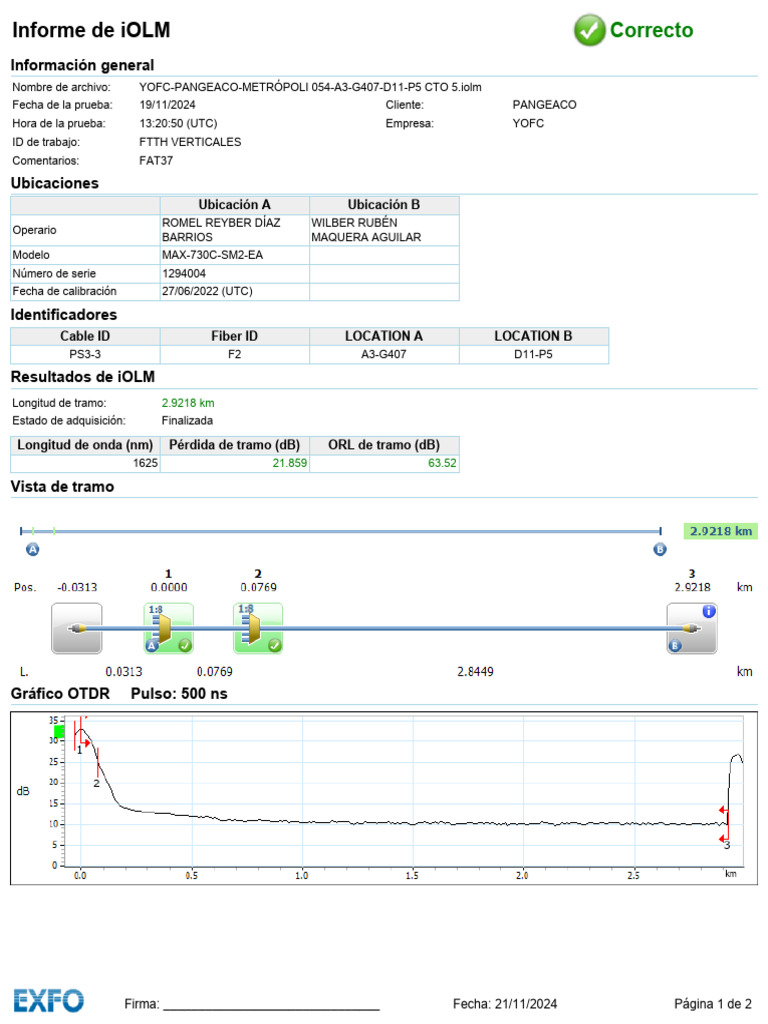
Task: Click the serial number 1294004 cell
Action: pos(234,273)
